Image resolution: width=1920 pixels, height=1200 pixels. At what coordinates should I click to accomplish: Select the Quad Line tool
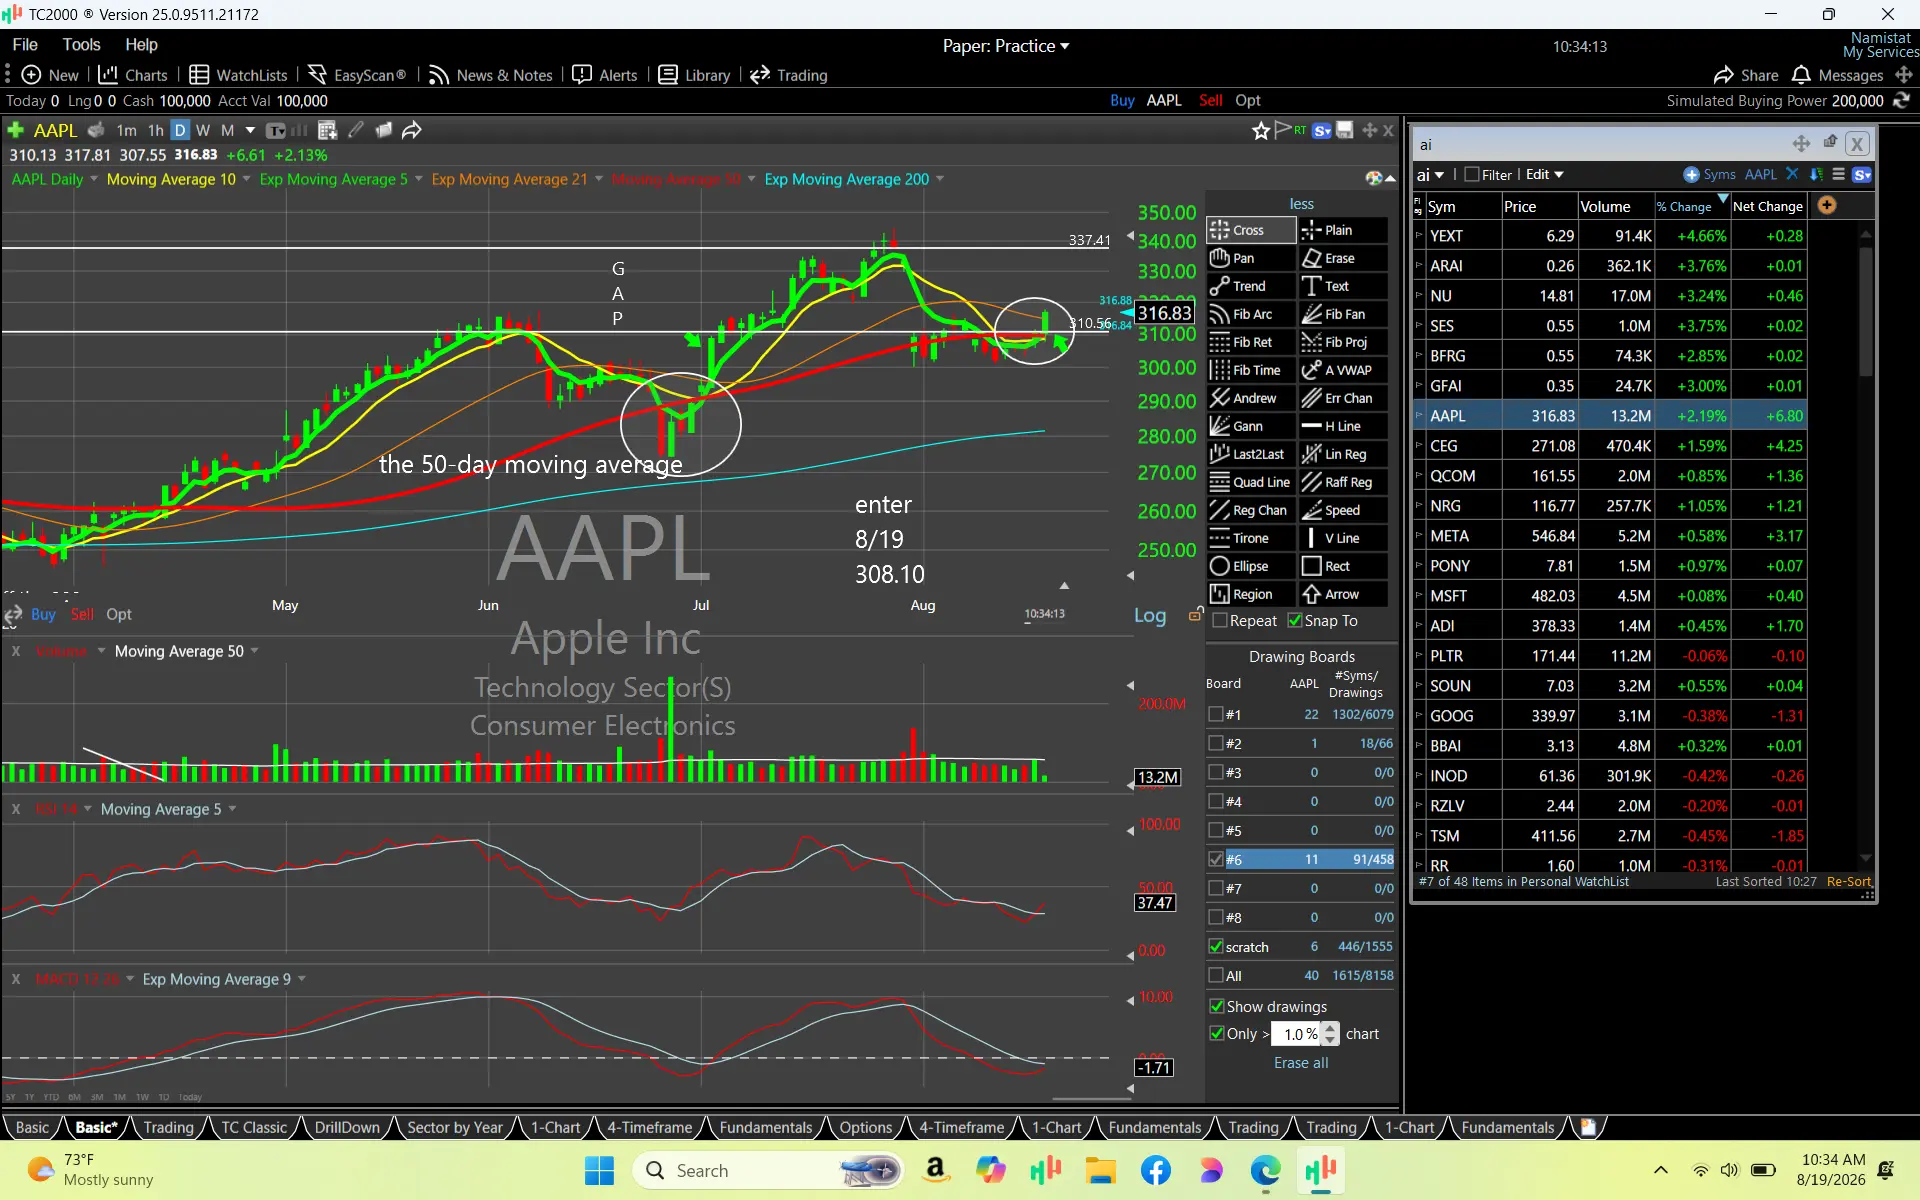1251,482
